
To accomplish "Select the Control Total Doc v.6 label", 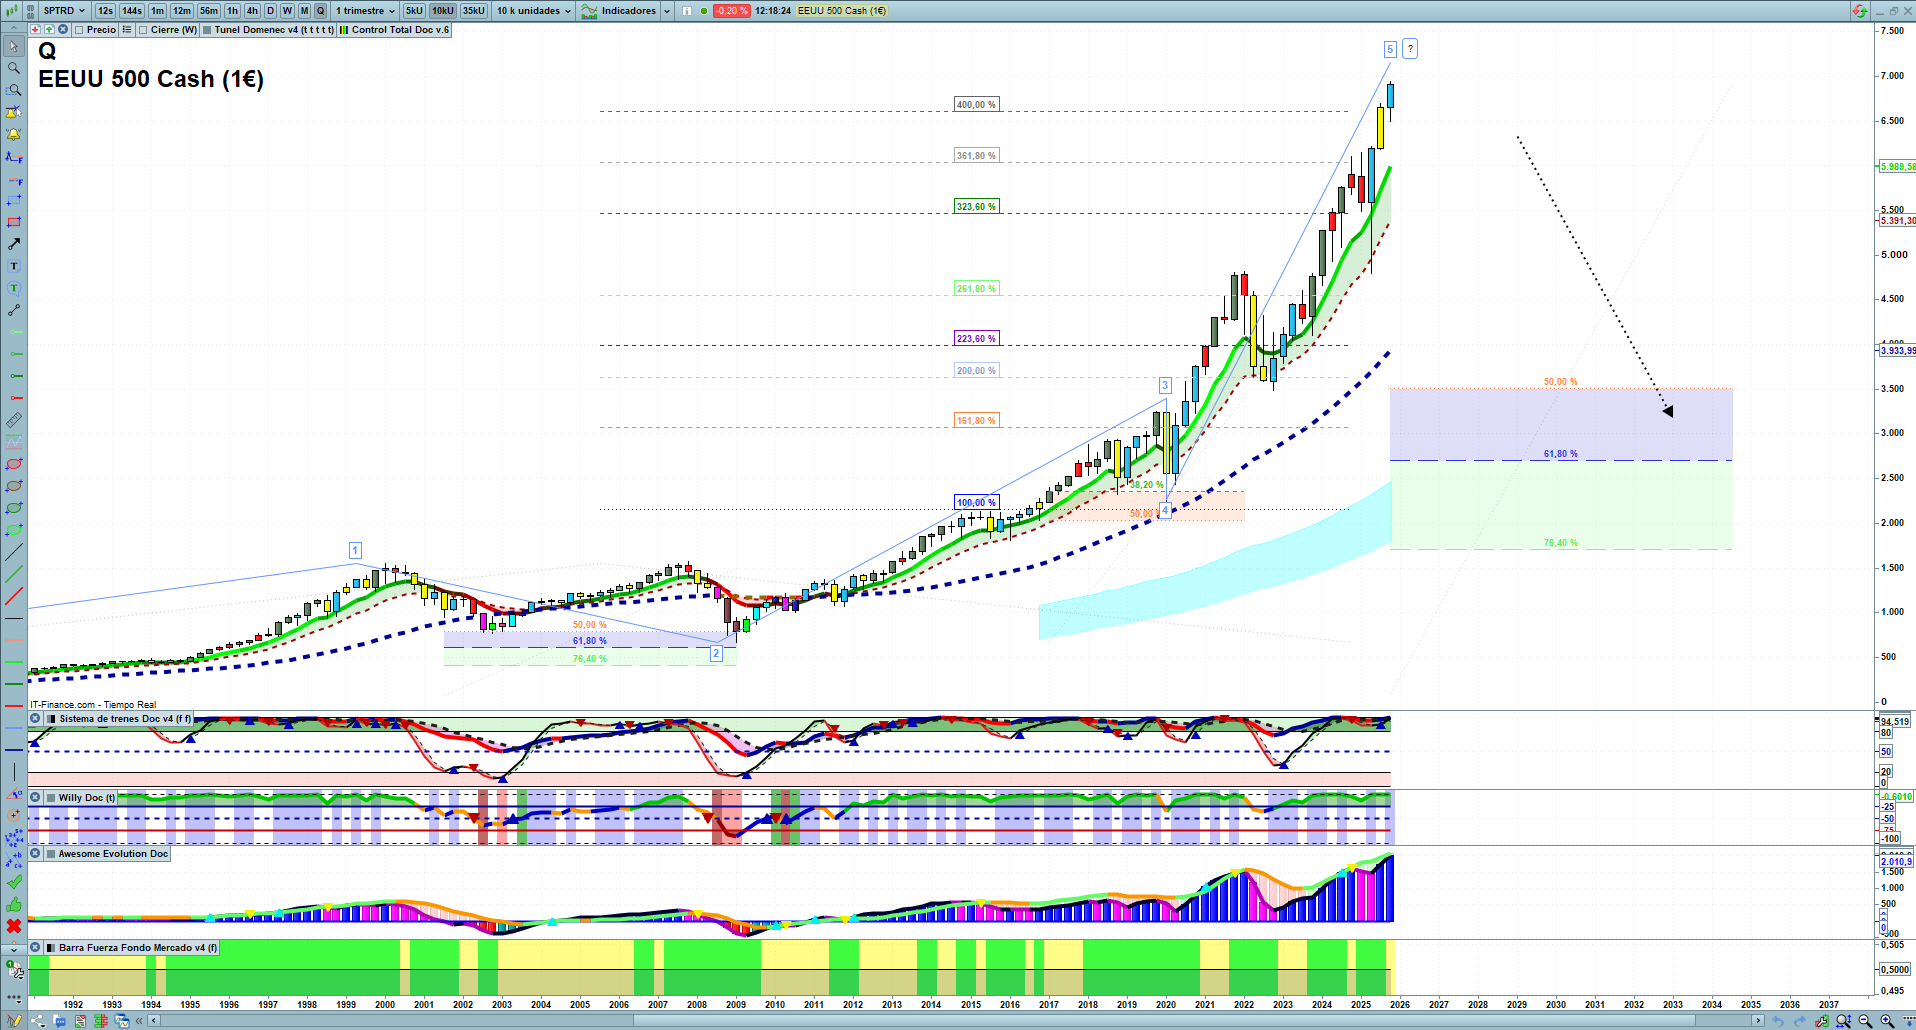I will click(x=400, y=30).
